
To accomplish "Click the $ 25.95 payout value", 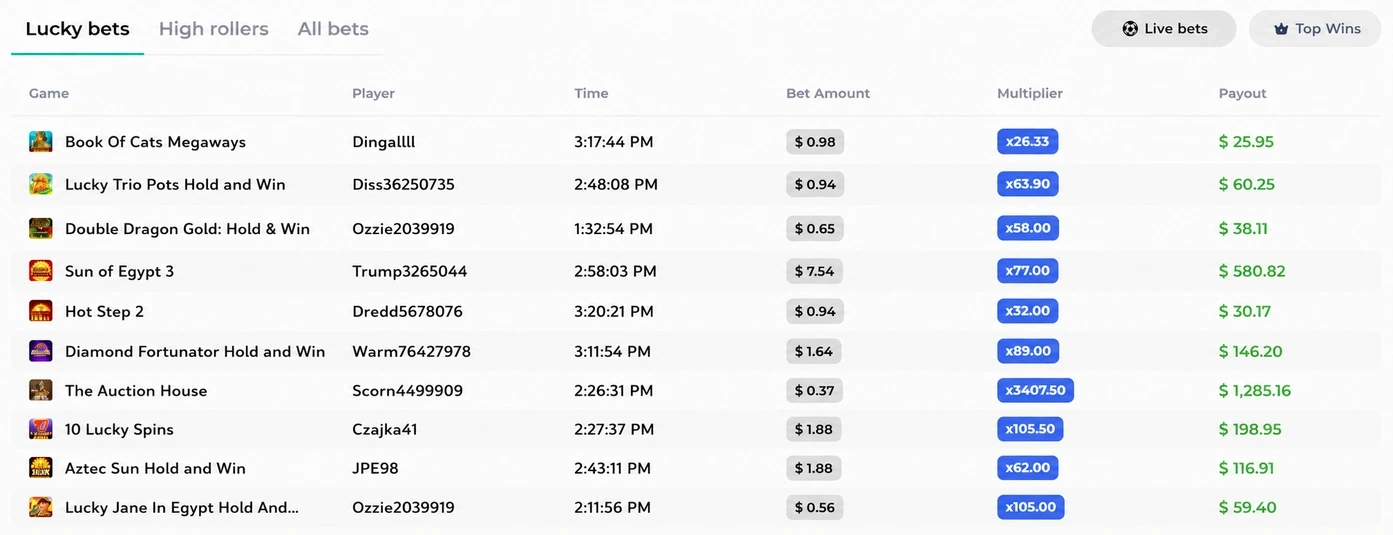I will pos(1246,142).
